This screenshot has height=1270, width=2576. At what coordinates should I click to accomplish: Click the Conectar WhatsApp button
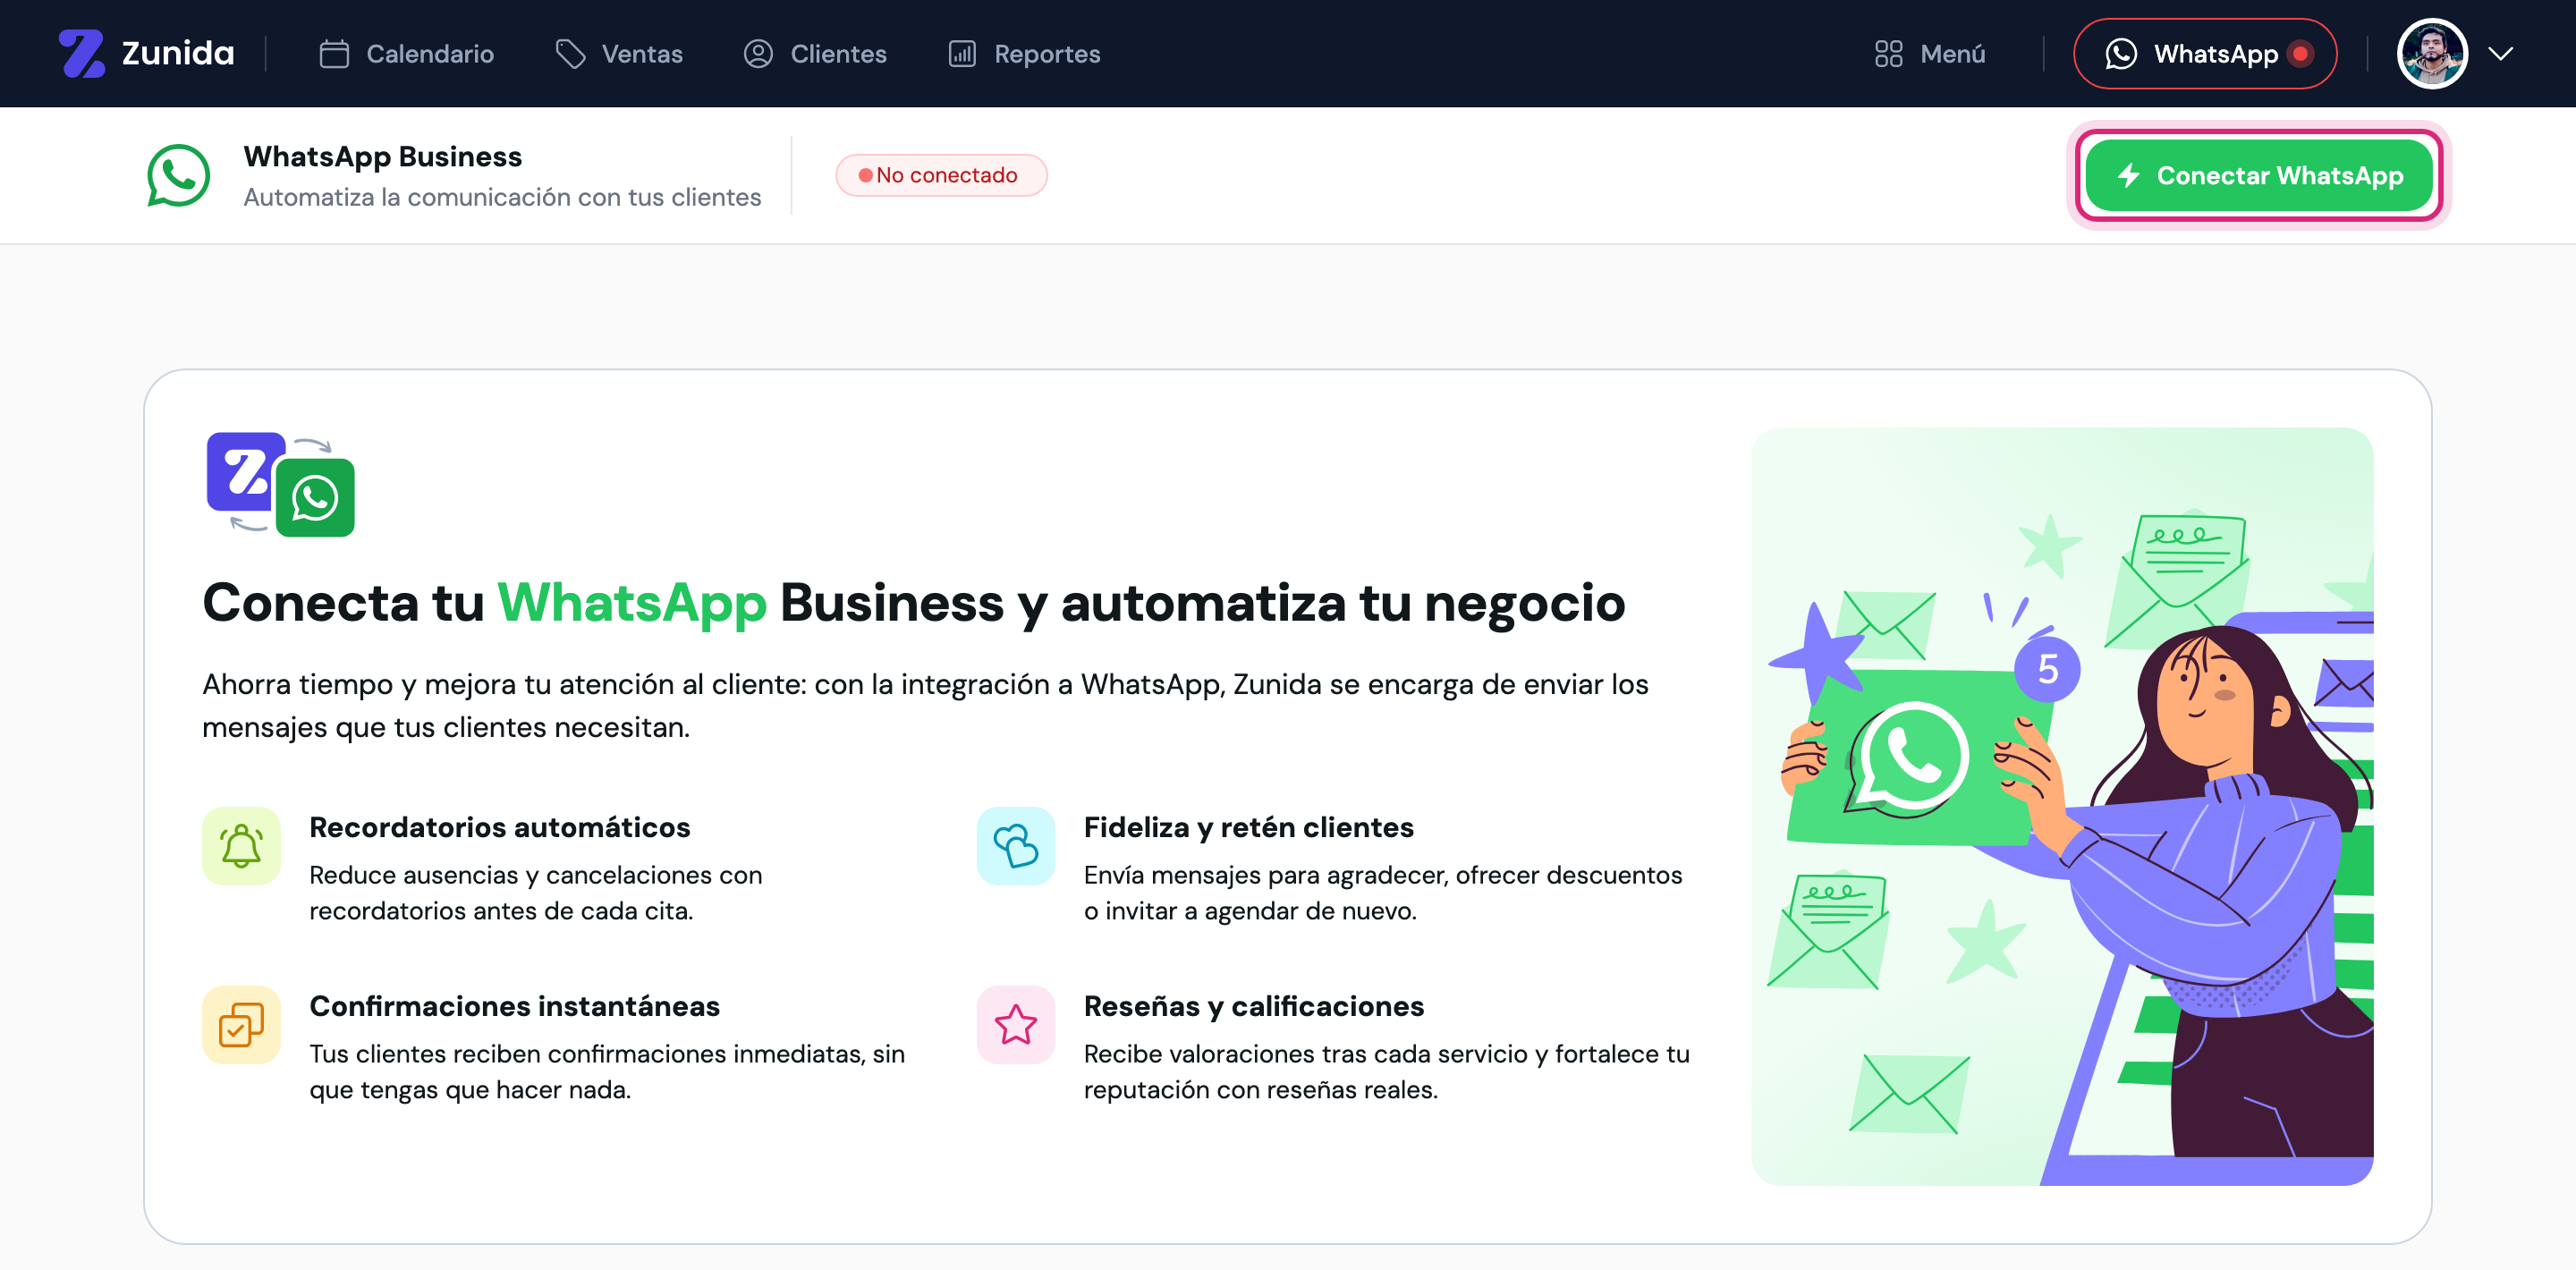click(x=2258, y=175)
